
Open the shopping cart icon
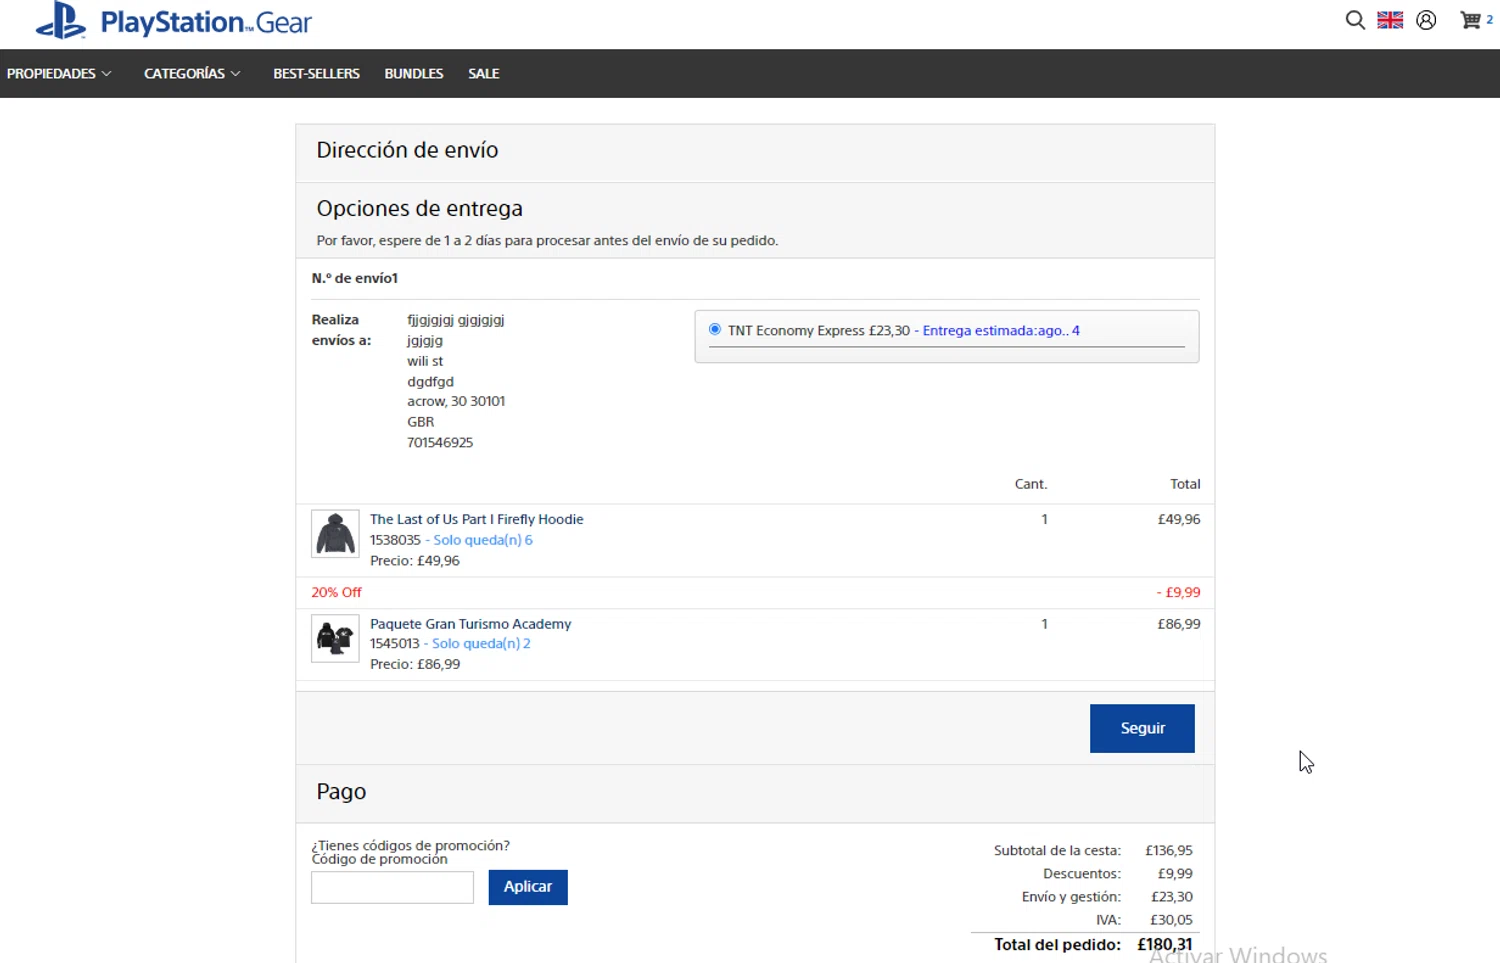tap(1470, 20)
